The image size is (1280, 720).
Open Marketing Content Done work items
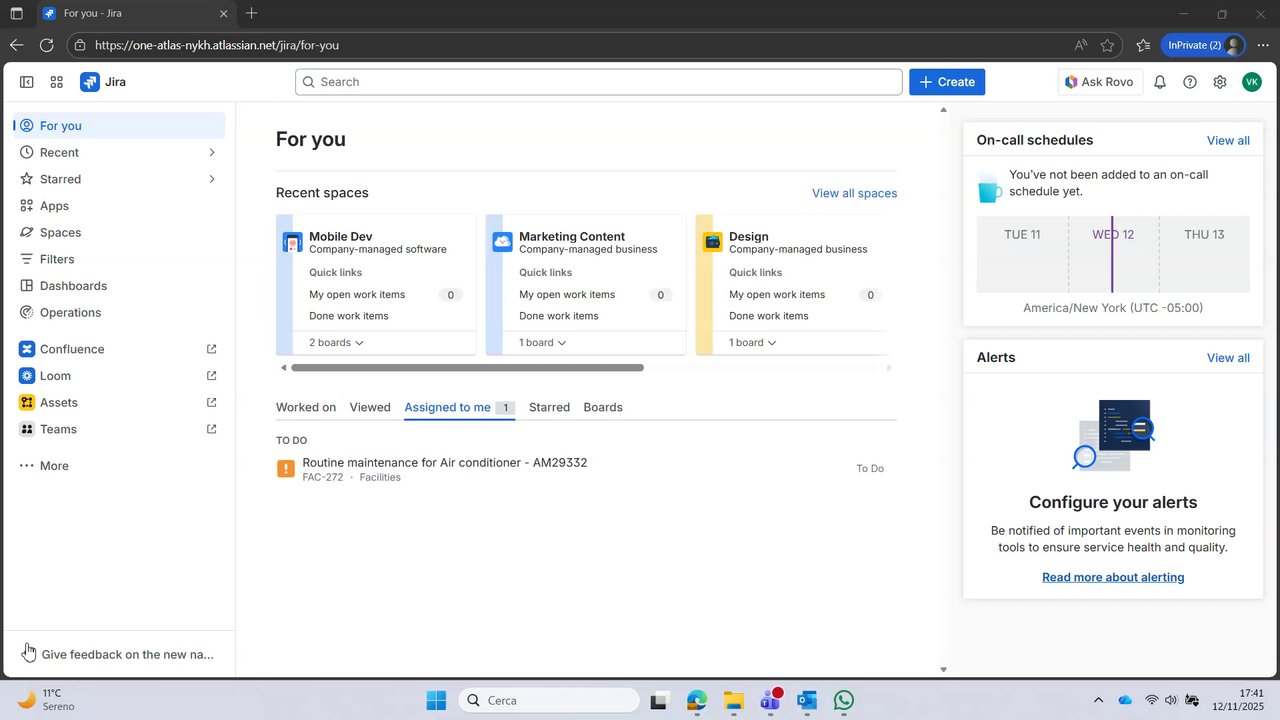(x=559, y=316)
